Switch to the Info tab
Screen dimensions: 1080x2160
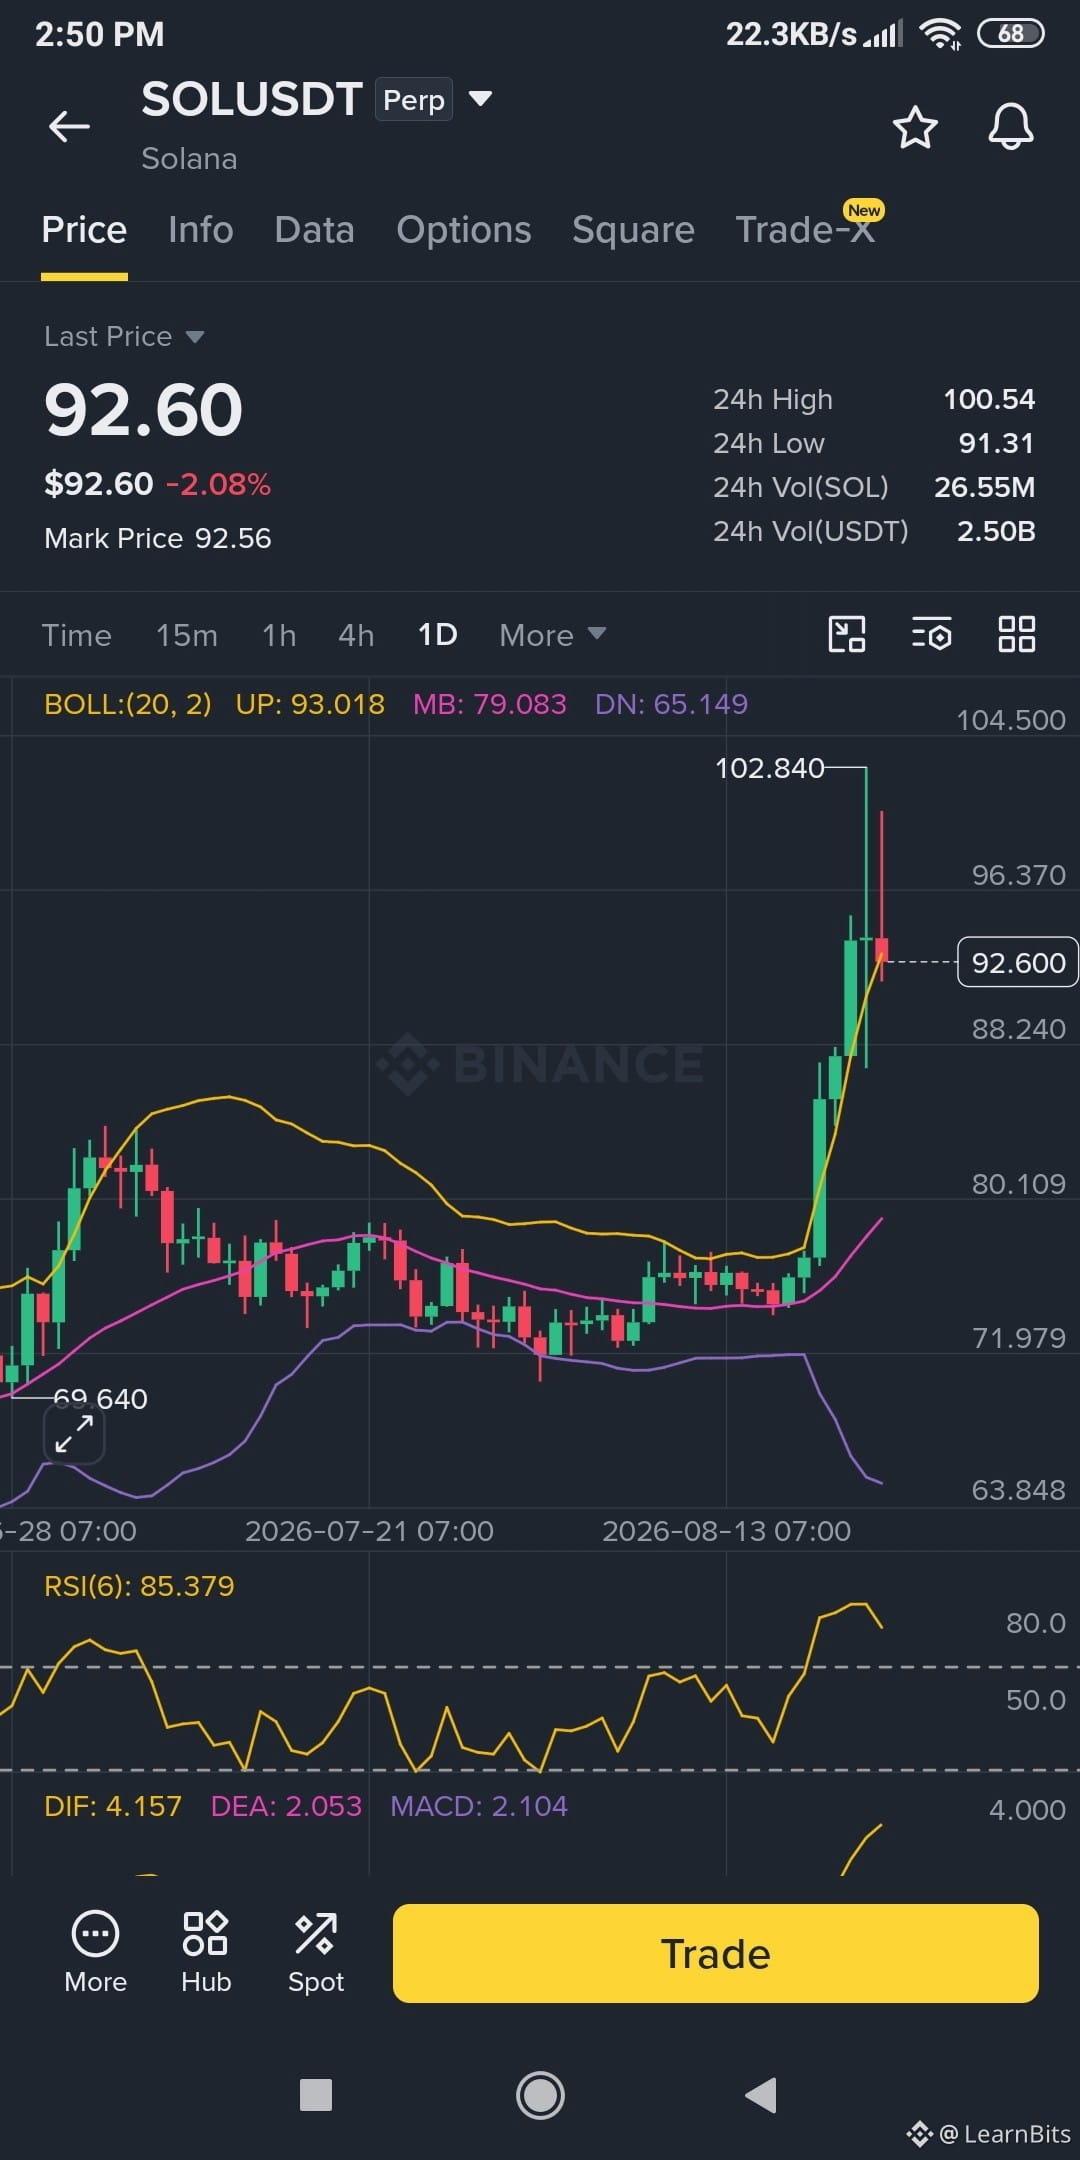(201, 230)
